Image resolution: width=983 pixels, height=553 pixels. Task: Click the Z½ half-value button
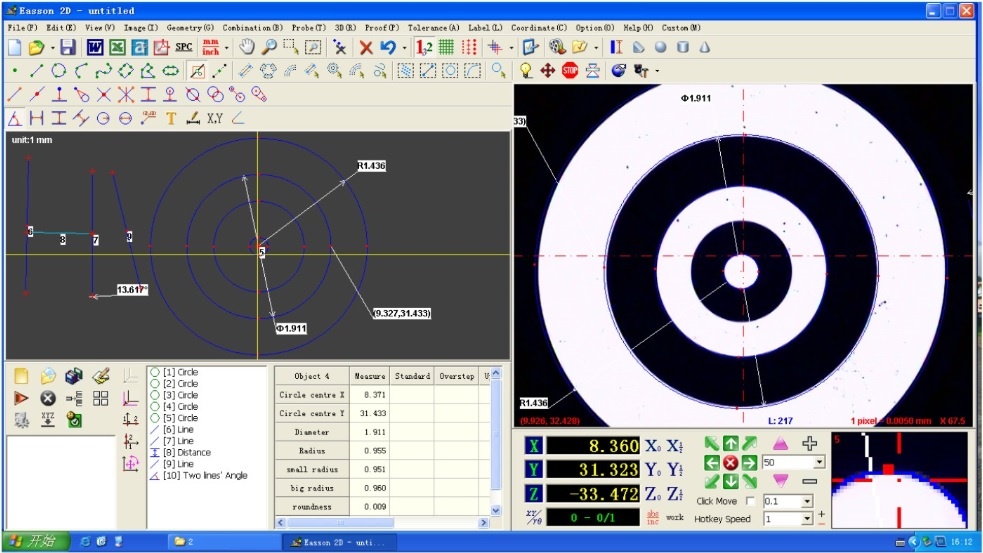coord(675,493)
